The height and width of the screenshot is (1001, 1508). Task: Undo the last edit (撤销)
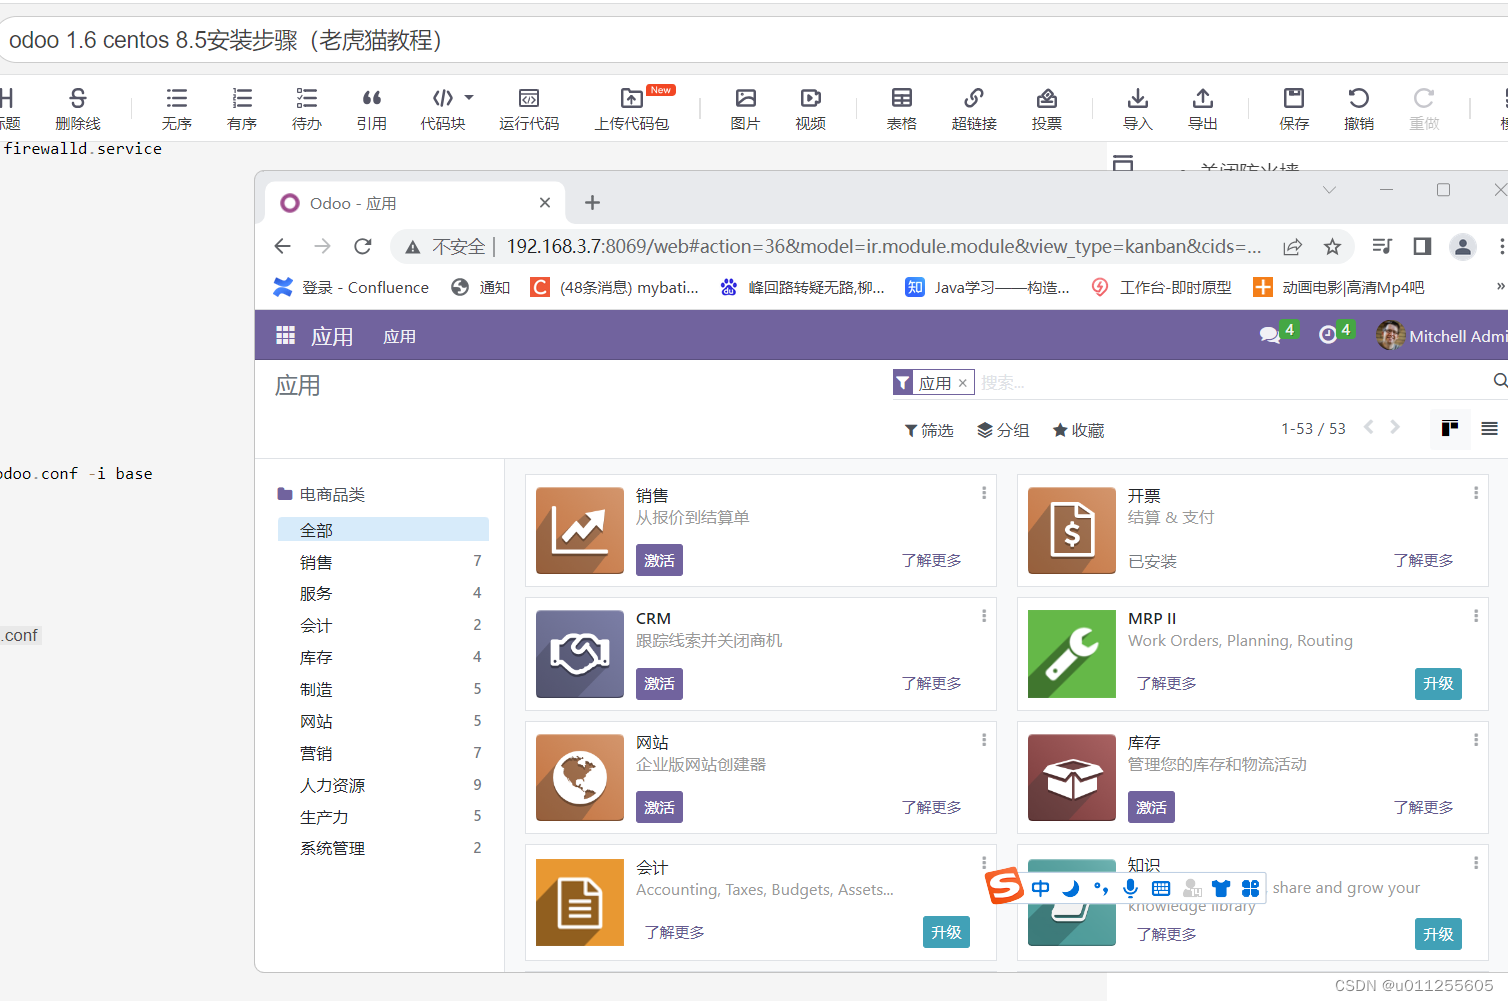tap(1359, 108)
